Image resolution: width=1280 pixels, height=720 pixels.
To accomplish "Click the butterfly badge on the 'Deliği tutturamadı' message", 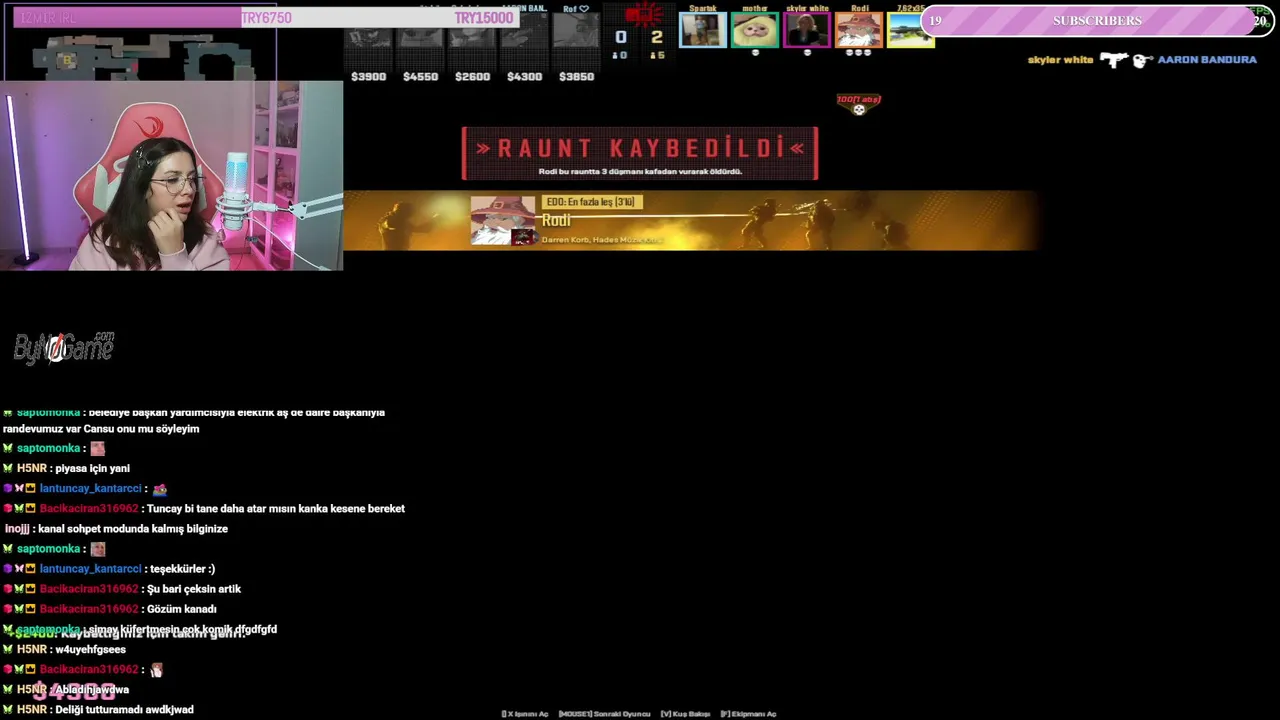I will (8, 710).
